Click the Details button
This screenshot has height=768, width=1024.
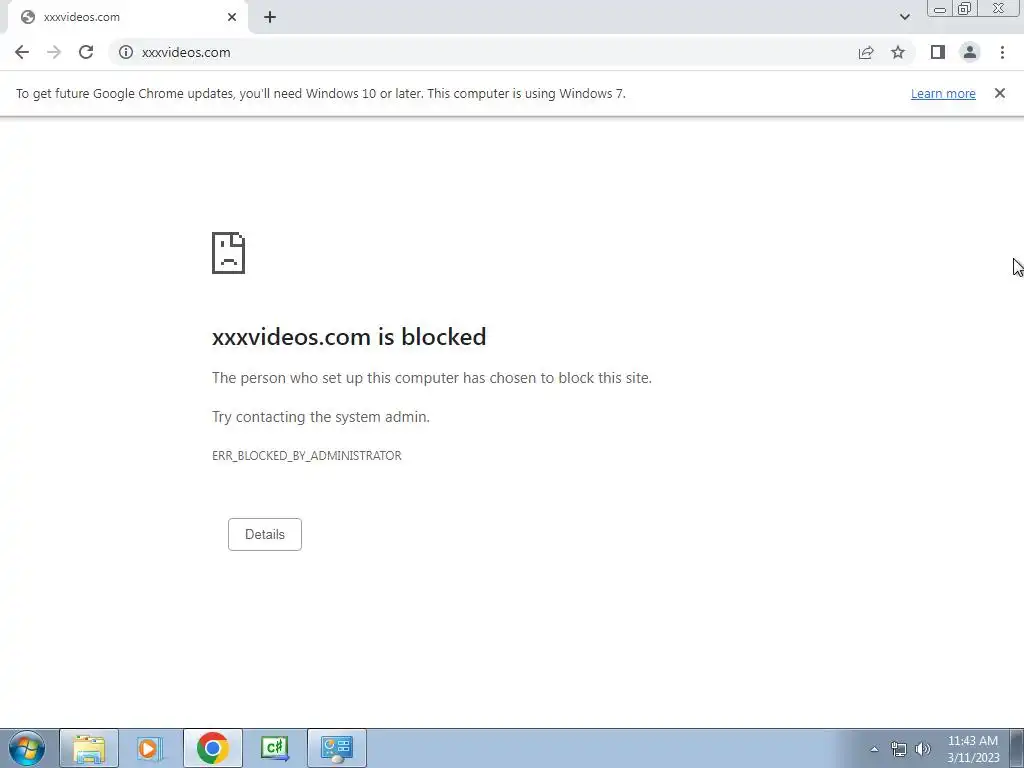point(264,534)
